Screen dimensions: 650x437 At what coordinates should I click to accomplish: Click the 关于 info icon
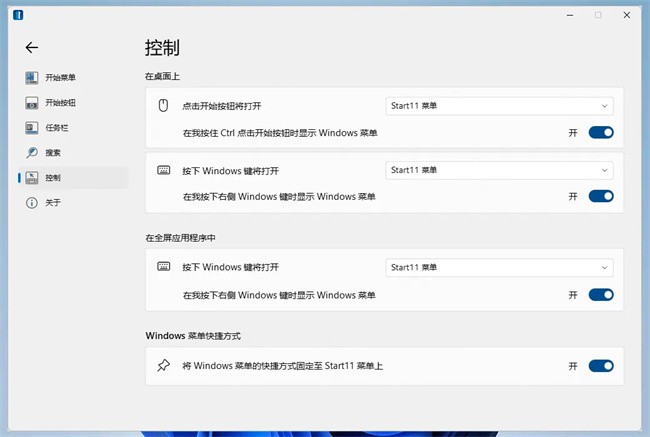(32, 202)
